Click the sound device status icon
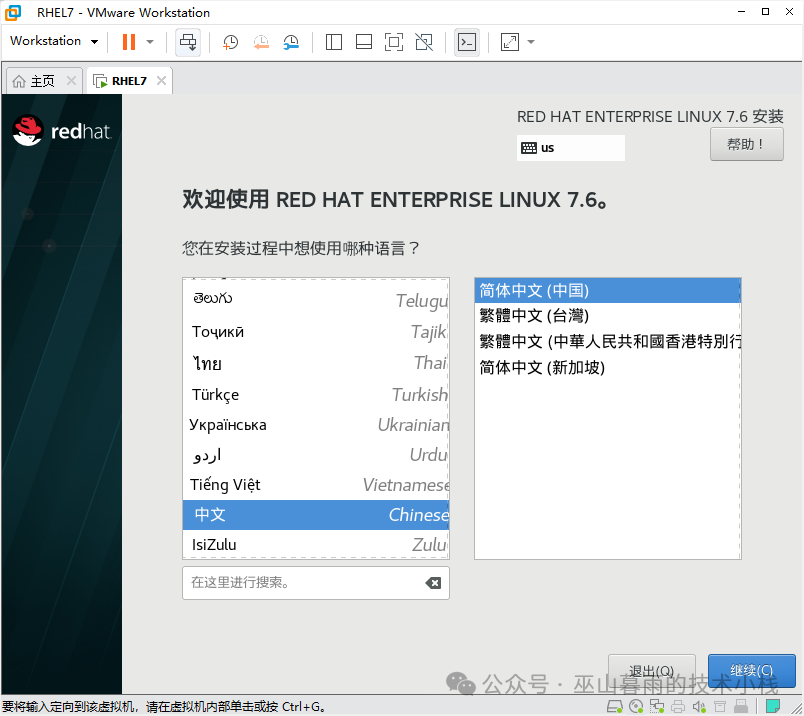 point(700,706)
